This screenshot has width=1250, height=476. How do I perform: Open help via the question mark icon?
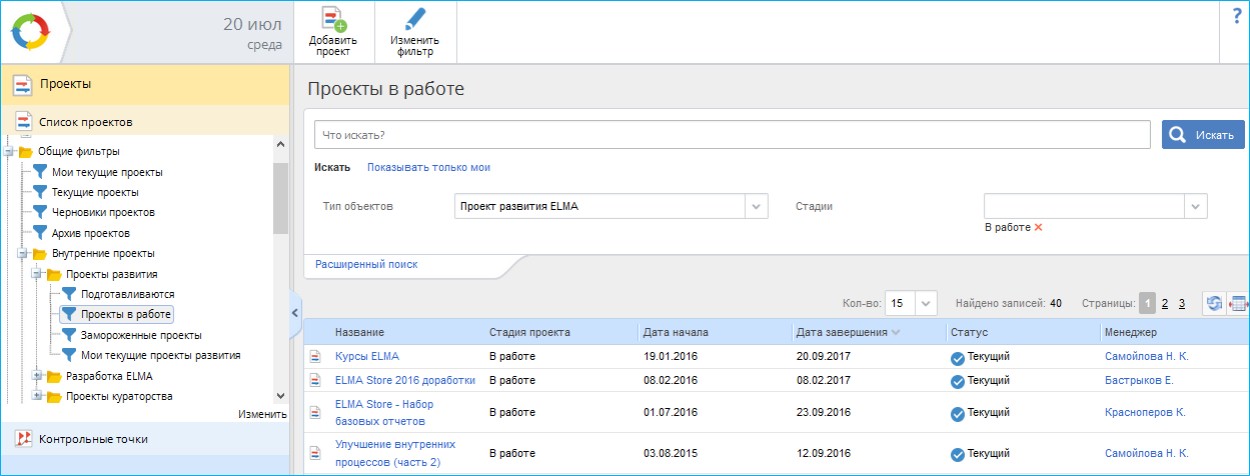point(1236,16)
